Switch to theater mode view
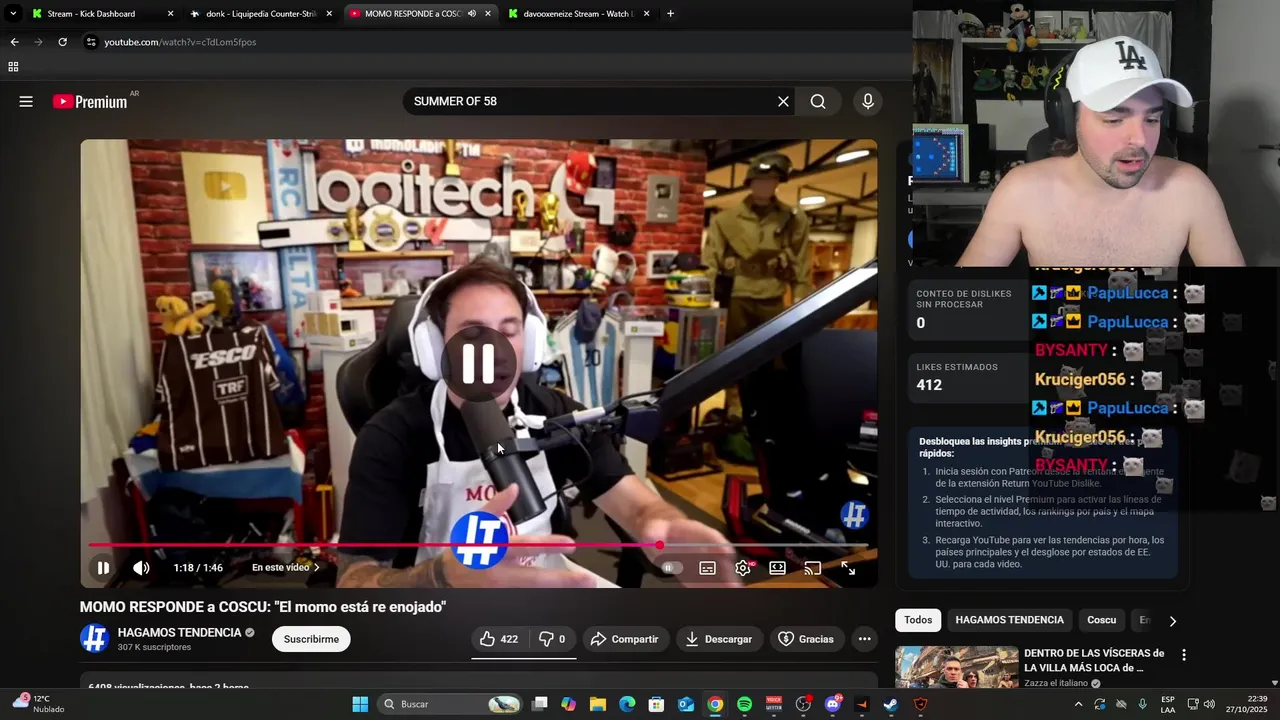1280x720 pixels. point(777,568)
